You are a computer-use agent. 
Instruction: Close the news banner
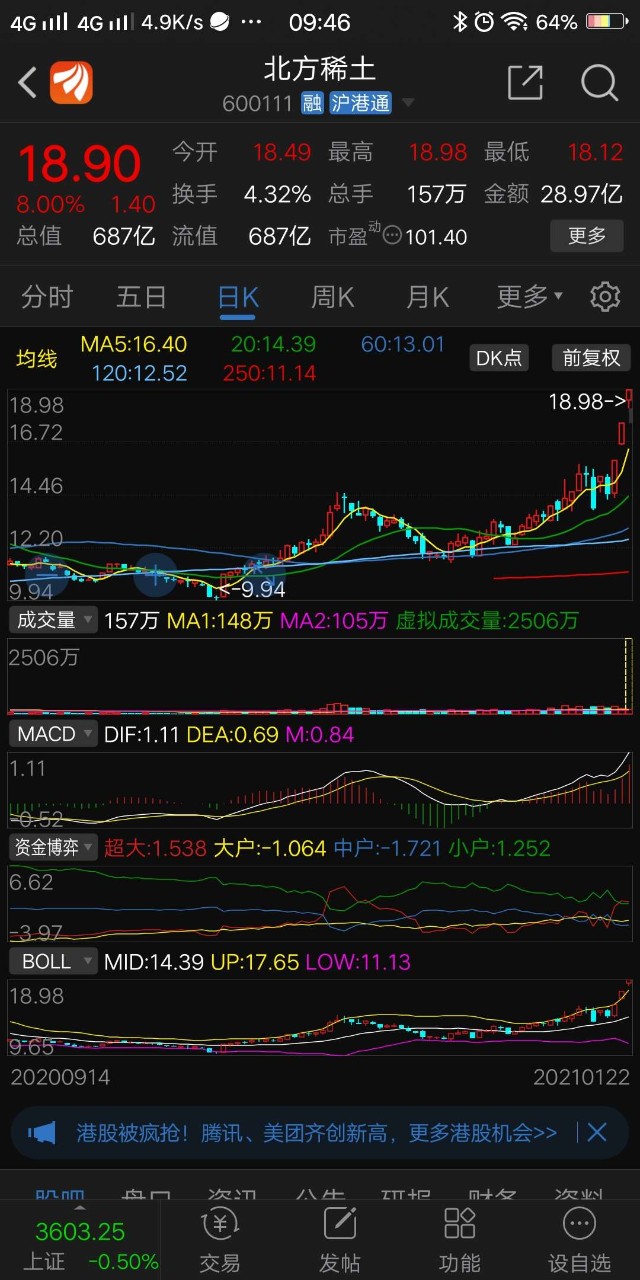(x=597, y=1133)
